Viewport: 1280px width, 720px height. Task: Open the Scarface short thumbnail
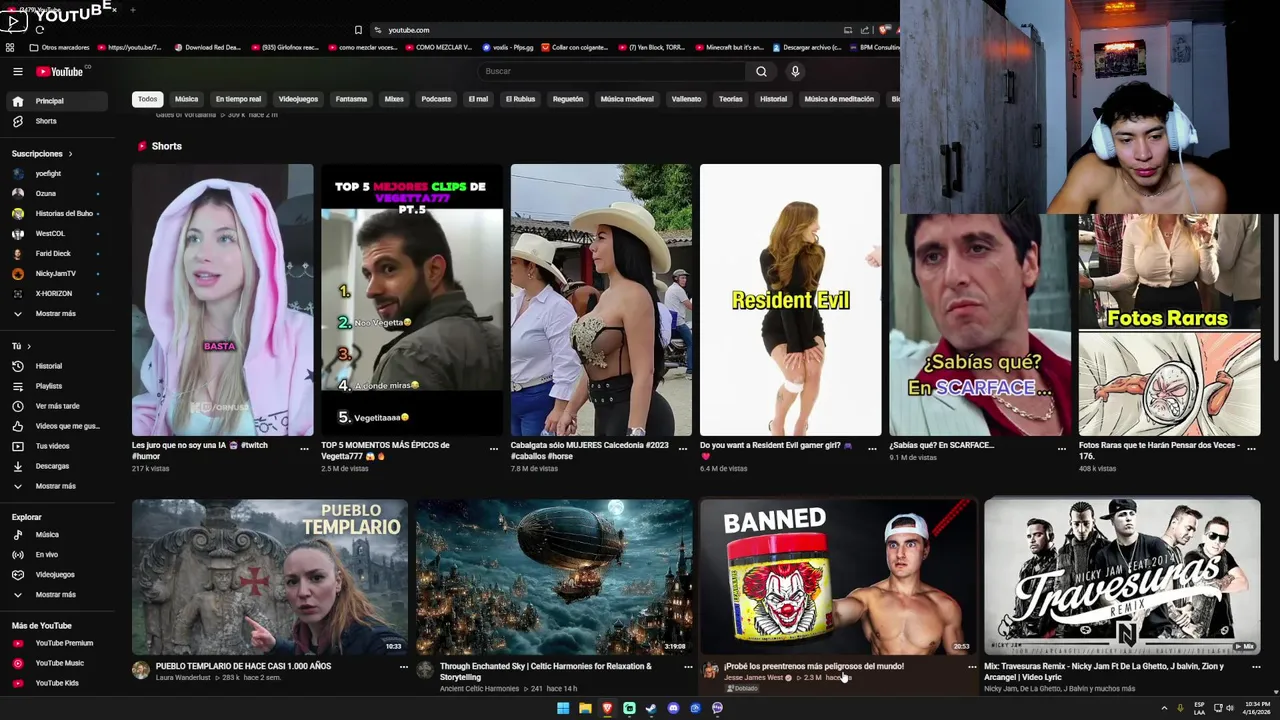[979, 325]
